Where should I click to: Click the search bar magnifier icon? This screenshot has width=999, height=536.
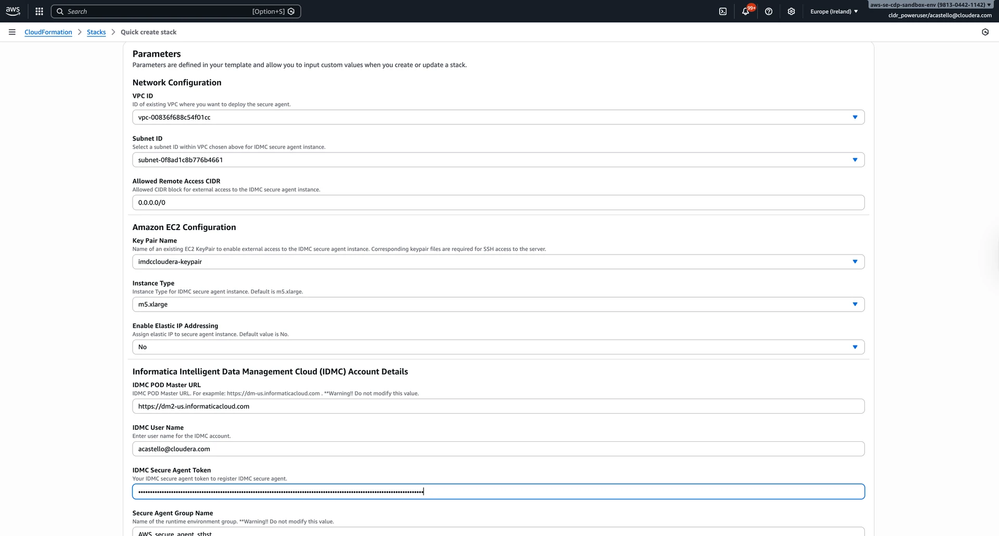tap(60, 11)
